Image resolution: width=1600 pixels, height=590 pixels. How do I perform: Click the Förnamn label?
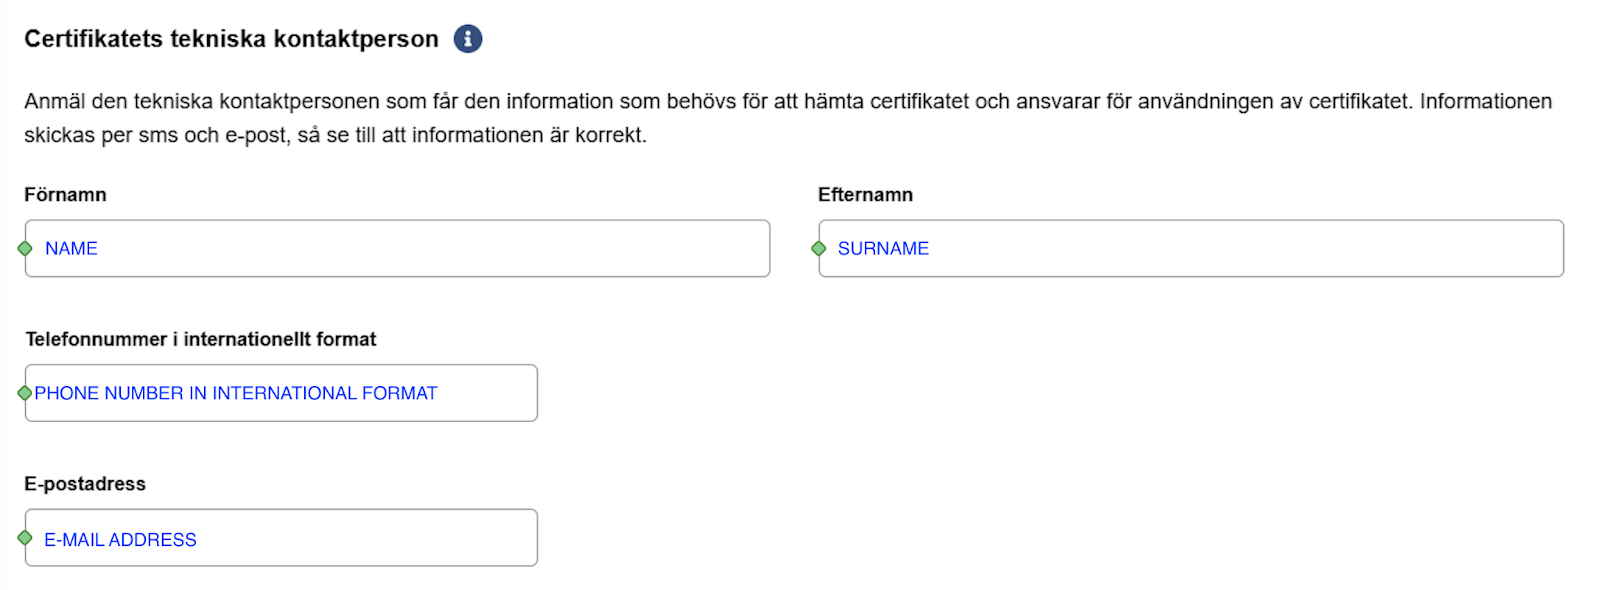point(65,194)
